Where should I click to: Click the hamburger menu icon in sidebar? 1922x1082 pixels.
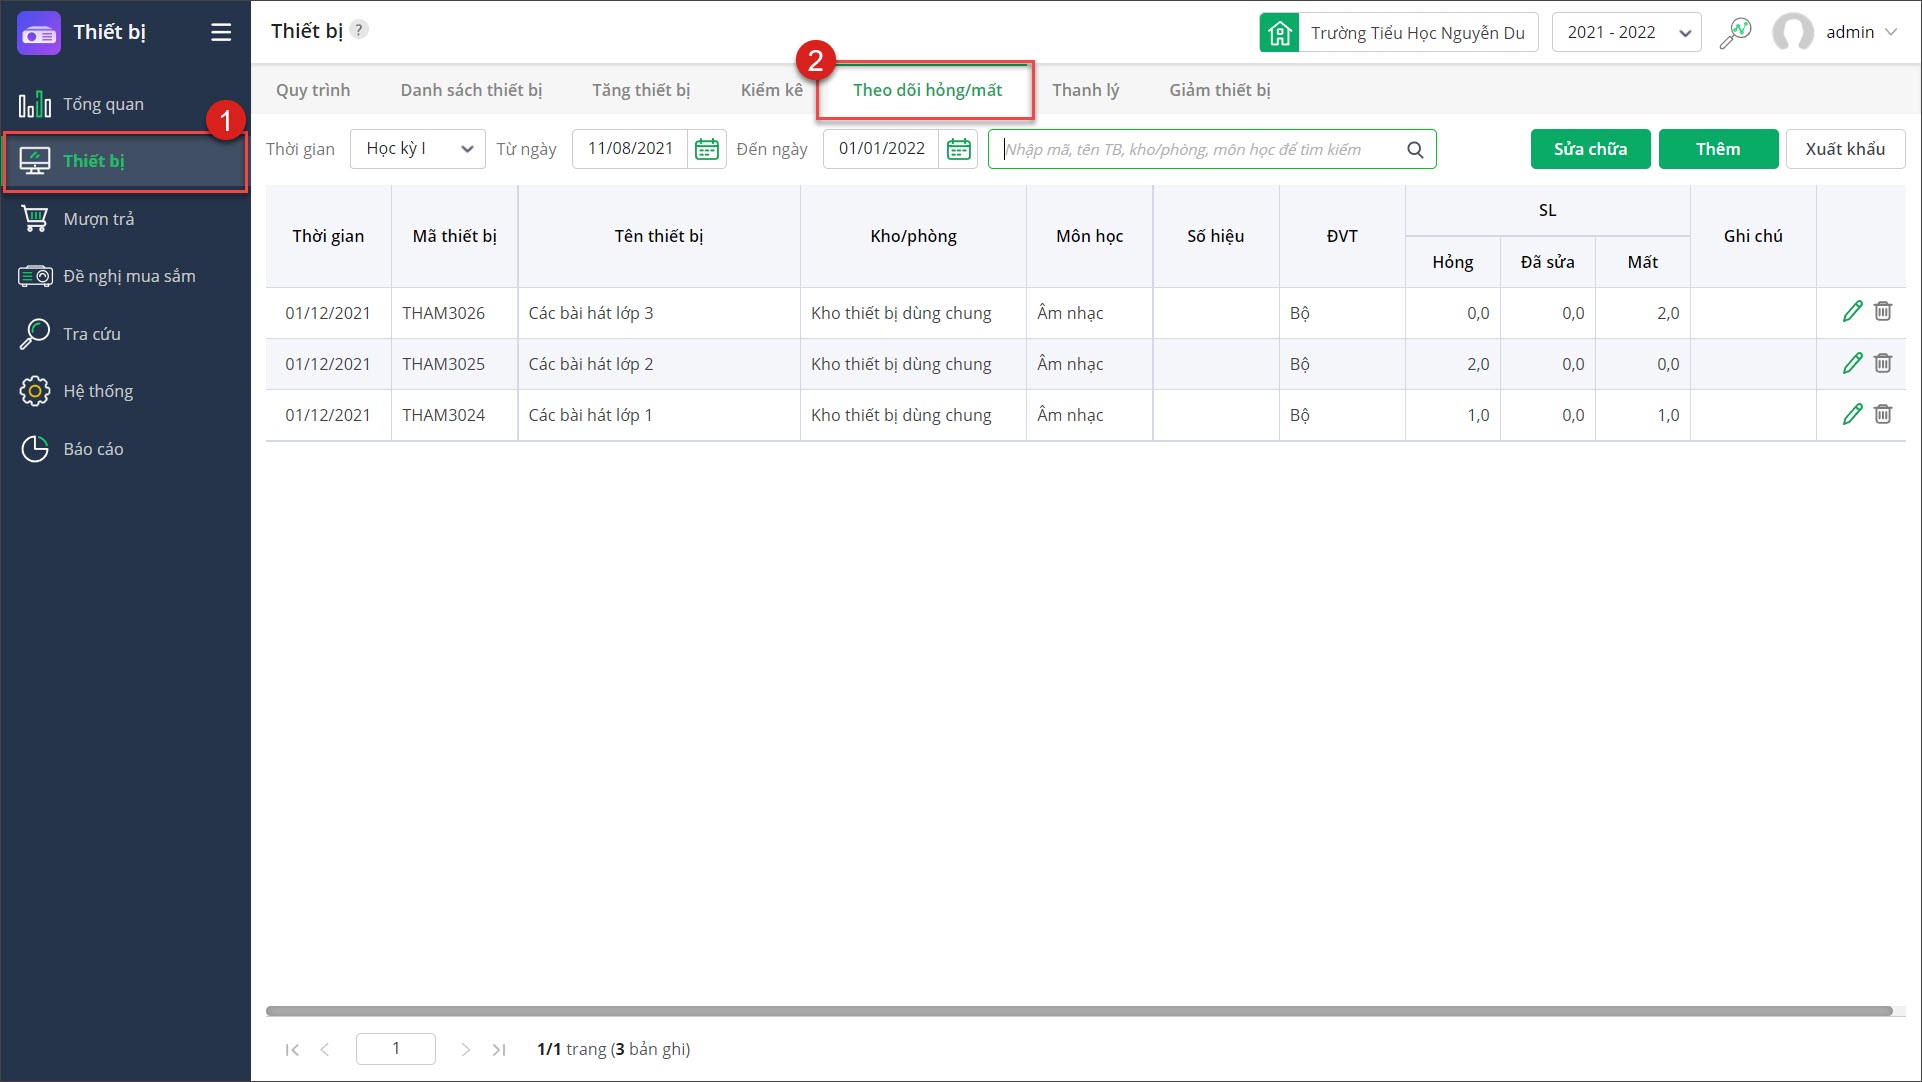pyautogui.click(x=221, y=32)
